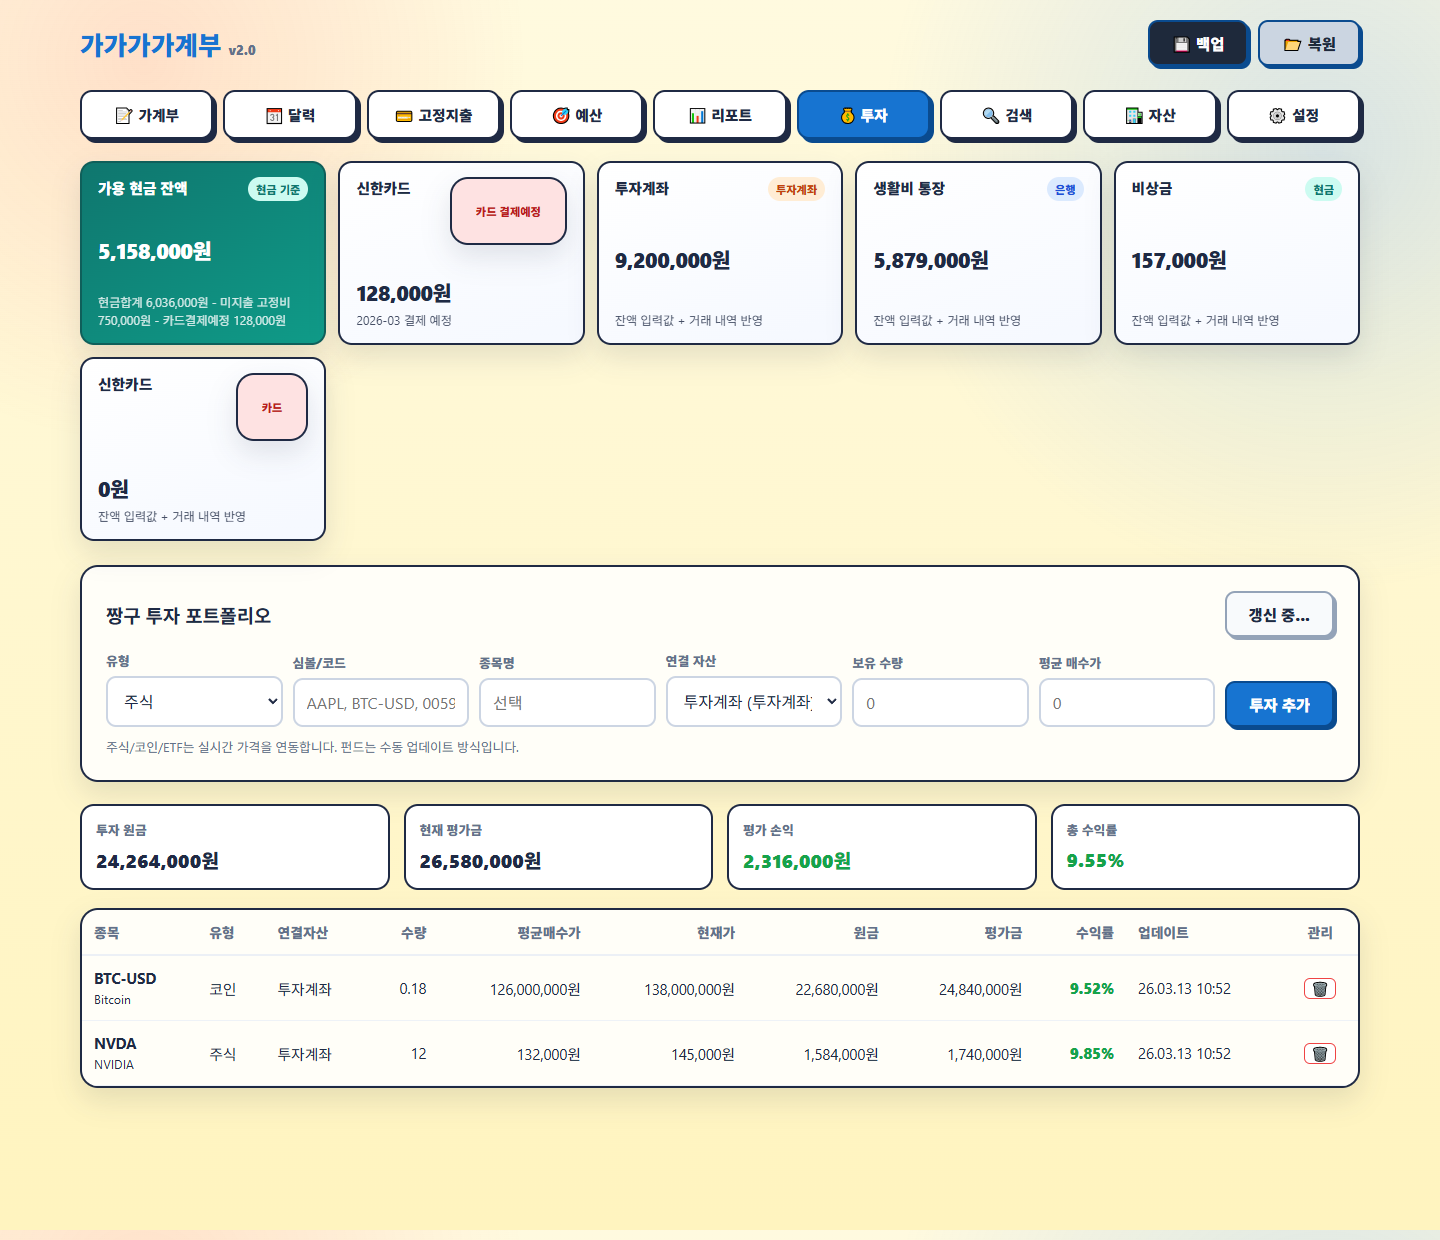
Task: Focus the 종목명 input field
Action: coord(567,703)
